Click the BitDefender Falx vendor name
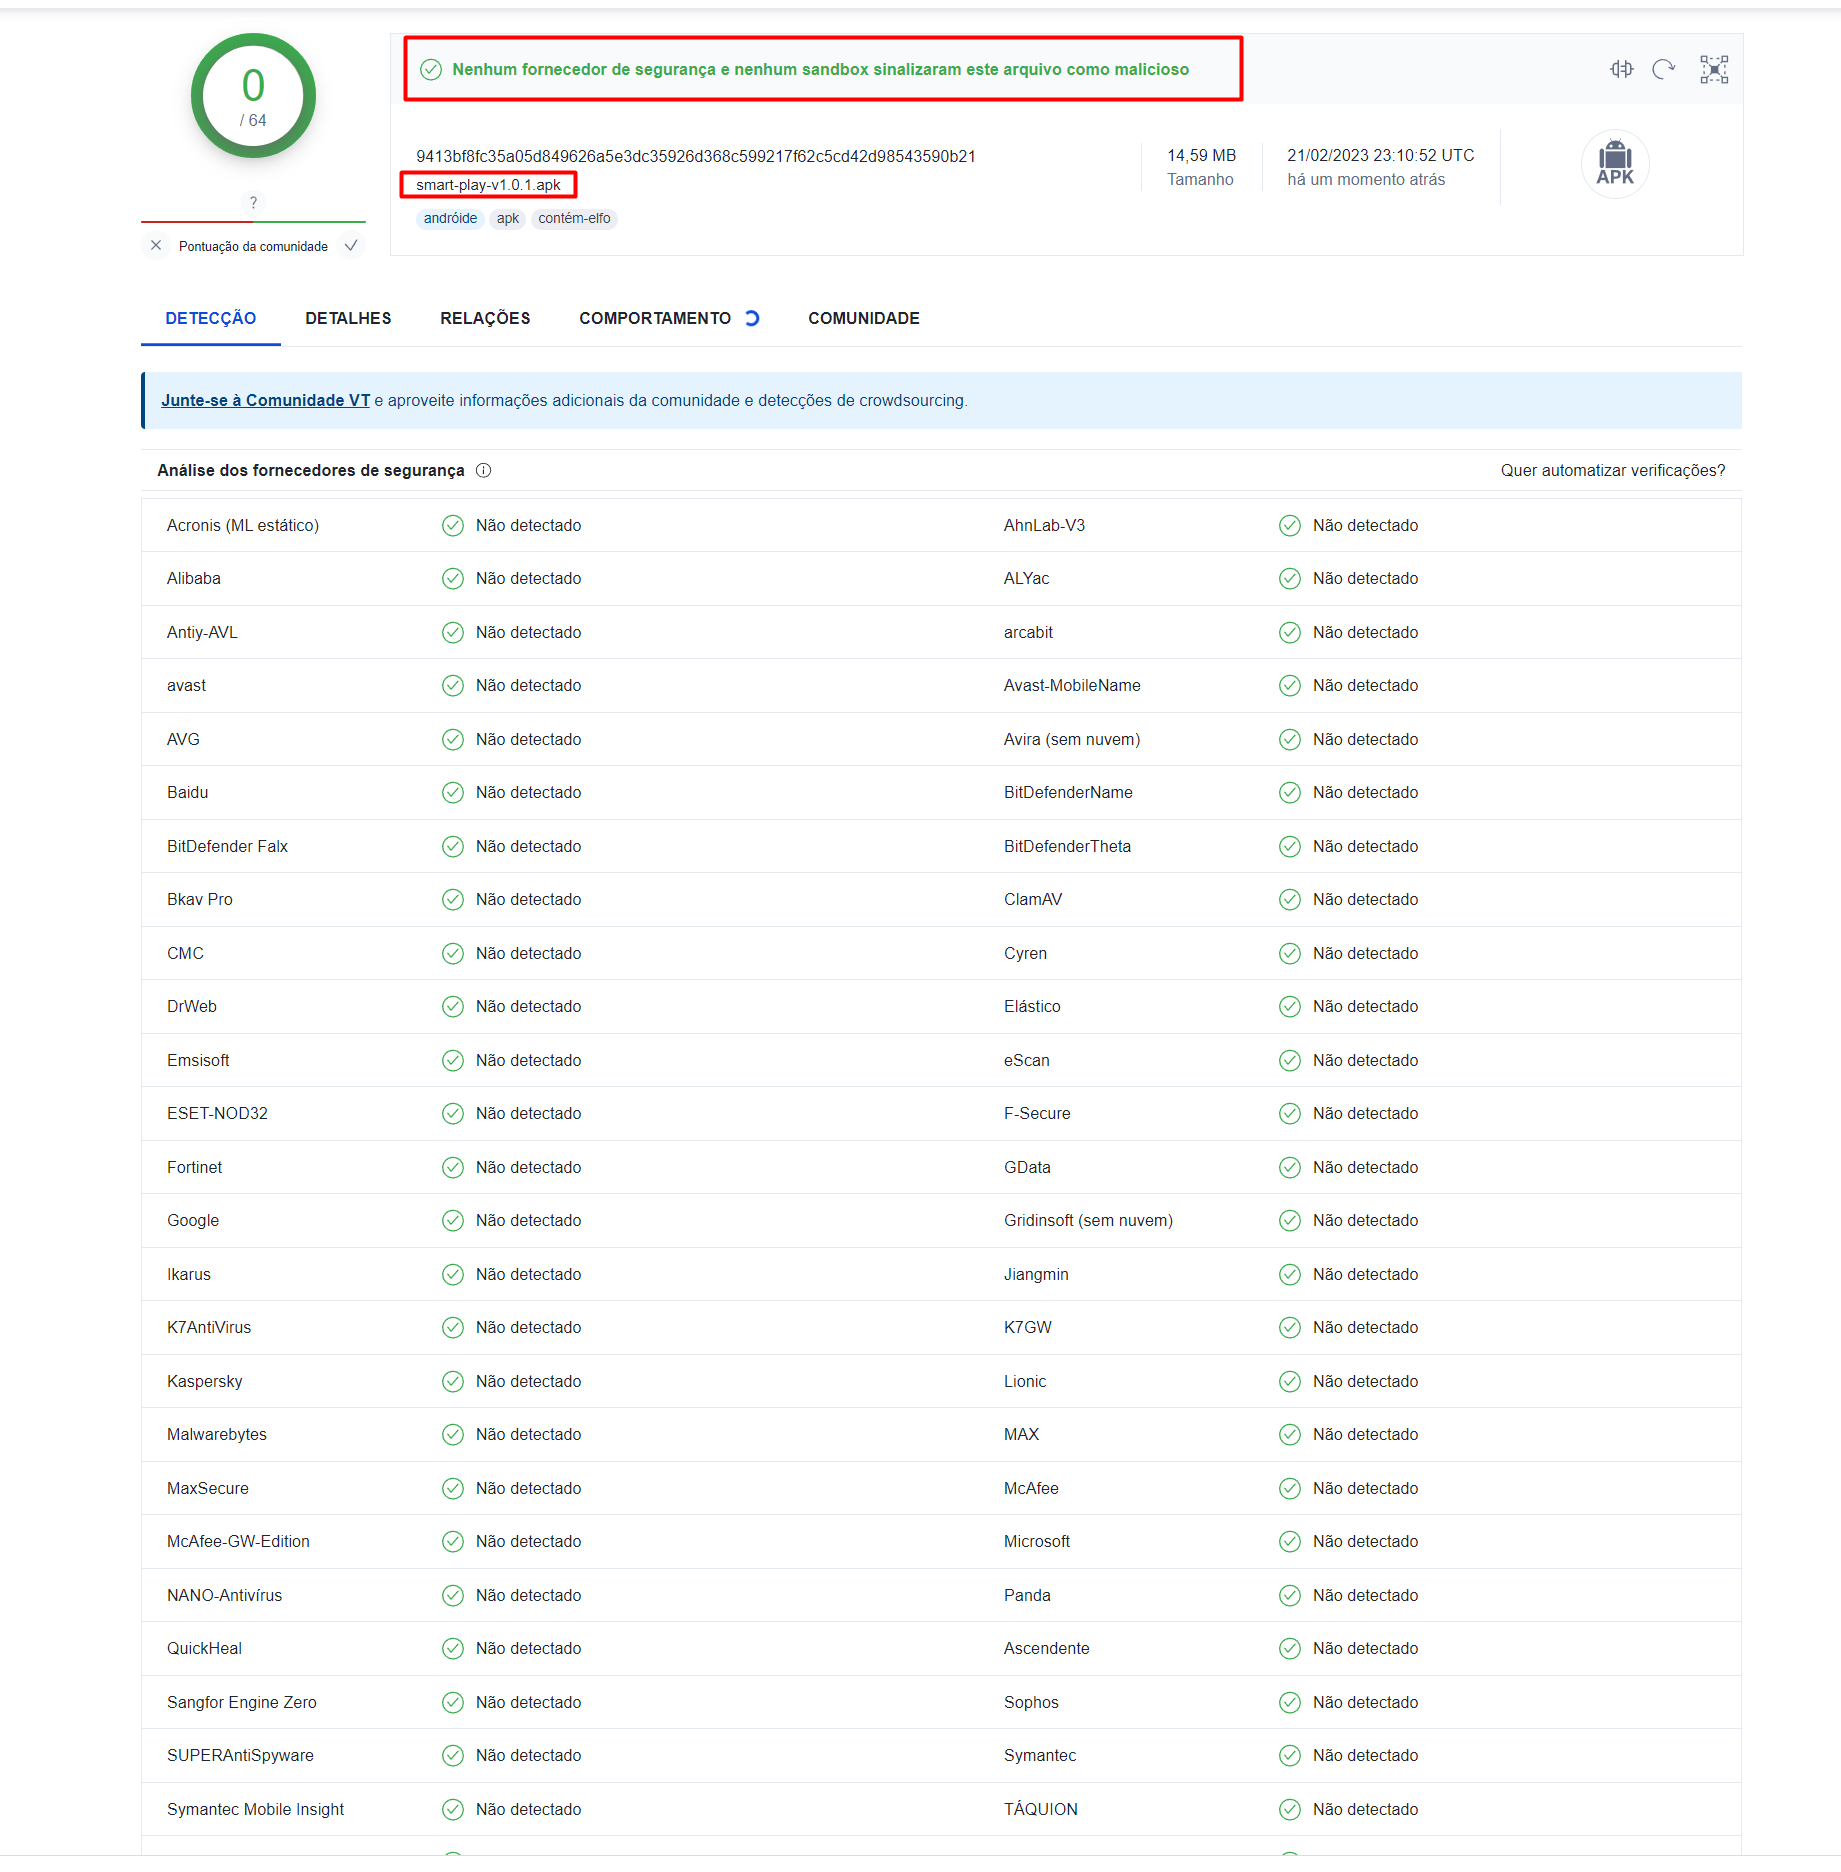The height and width of the screenshot is (1872, 1841). [x=227, y=846]
